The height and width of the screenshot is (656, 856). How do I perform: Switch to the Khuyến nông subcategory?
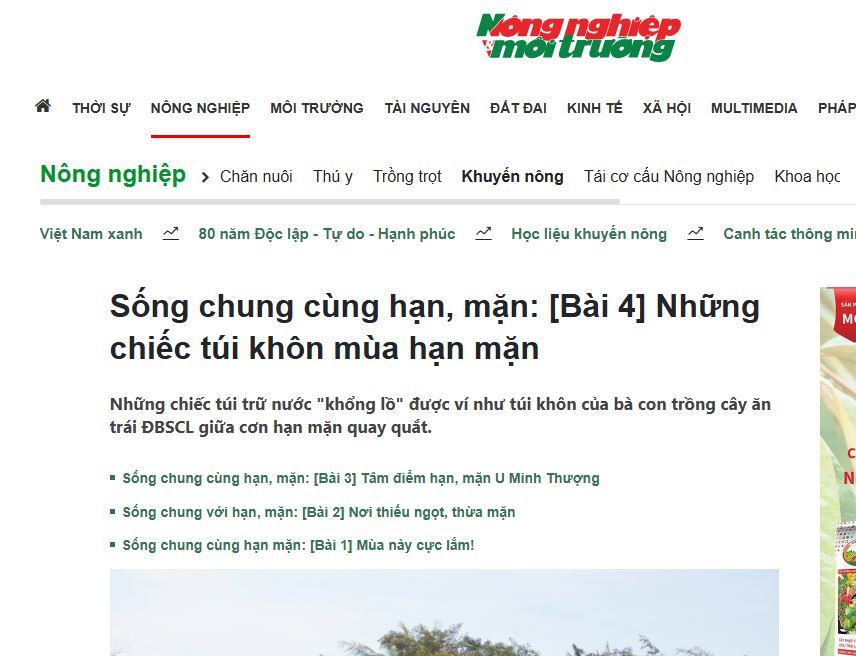click(x=512, y=176)
